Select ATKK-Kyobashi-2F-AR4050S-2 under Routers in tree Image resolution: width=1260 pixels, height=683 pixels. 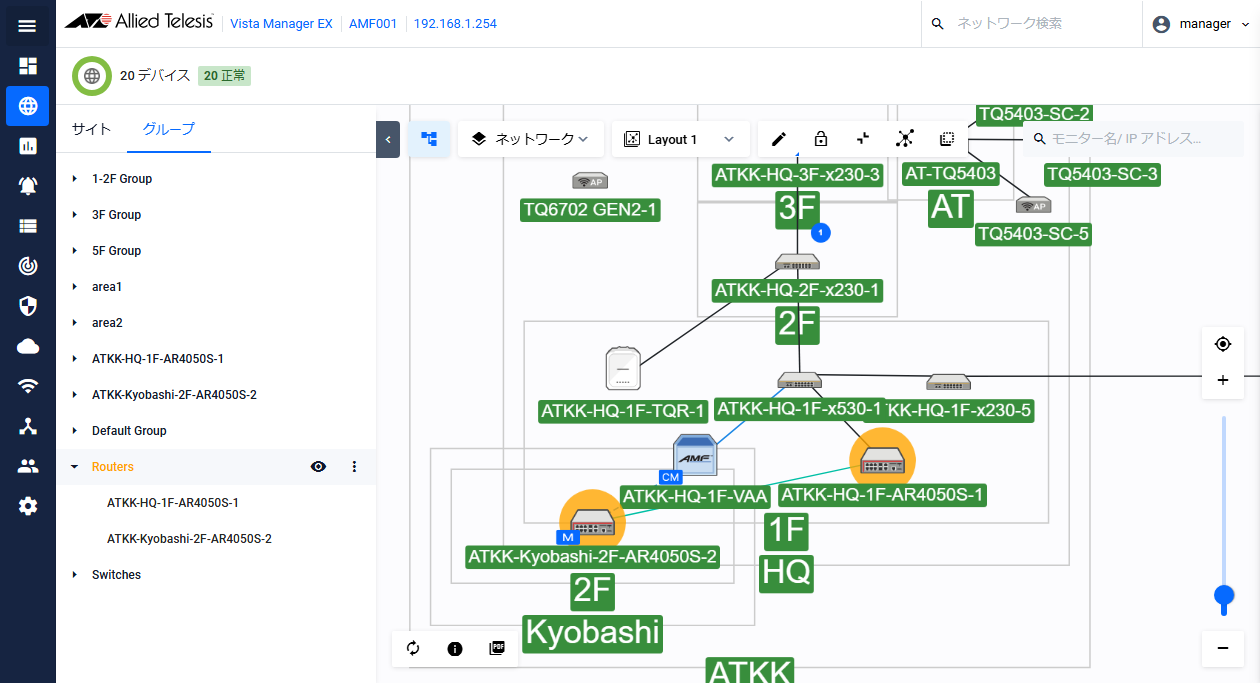(x=190, y=539)
